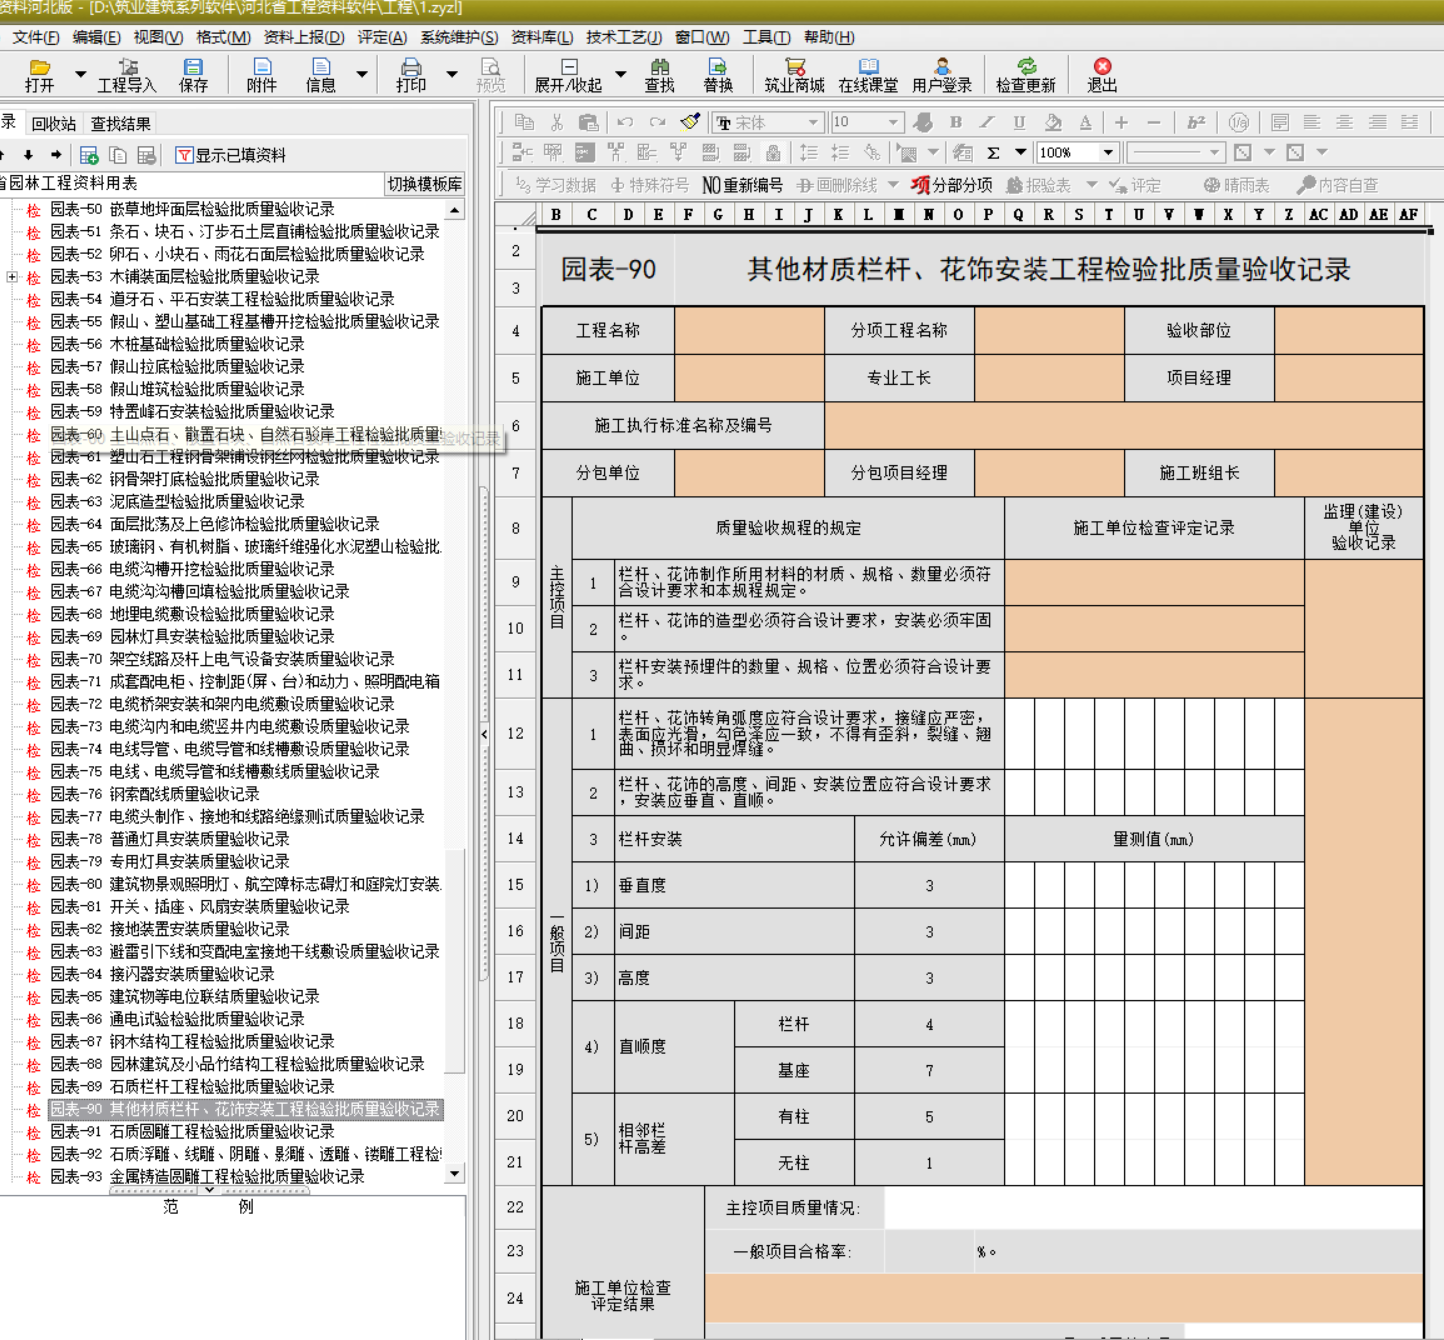The width and height of the screenshot is (1444, 1340).
Task: Click the move down arrow icon
Action: [x=28, y=155]
